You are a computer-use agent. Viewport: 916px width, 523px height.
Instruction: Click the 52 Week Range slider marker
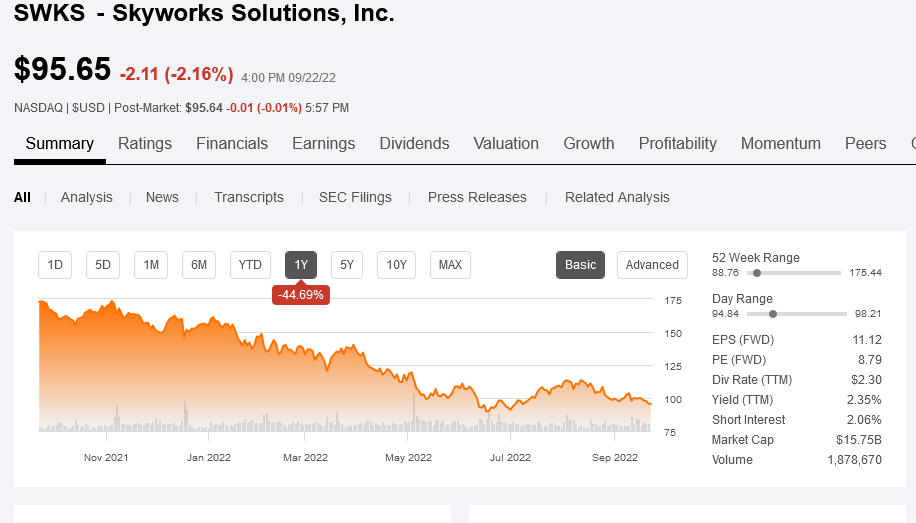pos(757,273)
